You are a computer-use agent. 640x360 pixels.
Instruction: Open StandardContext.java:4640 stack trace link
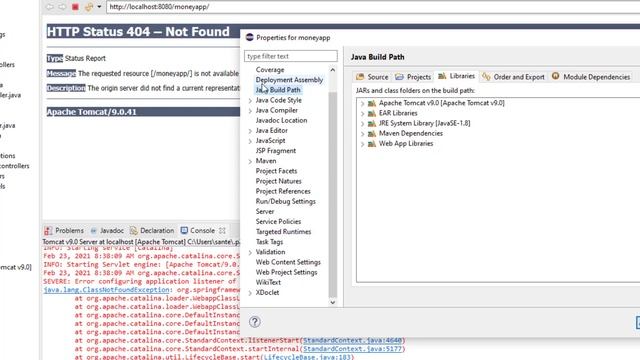coord(353,340)
